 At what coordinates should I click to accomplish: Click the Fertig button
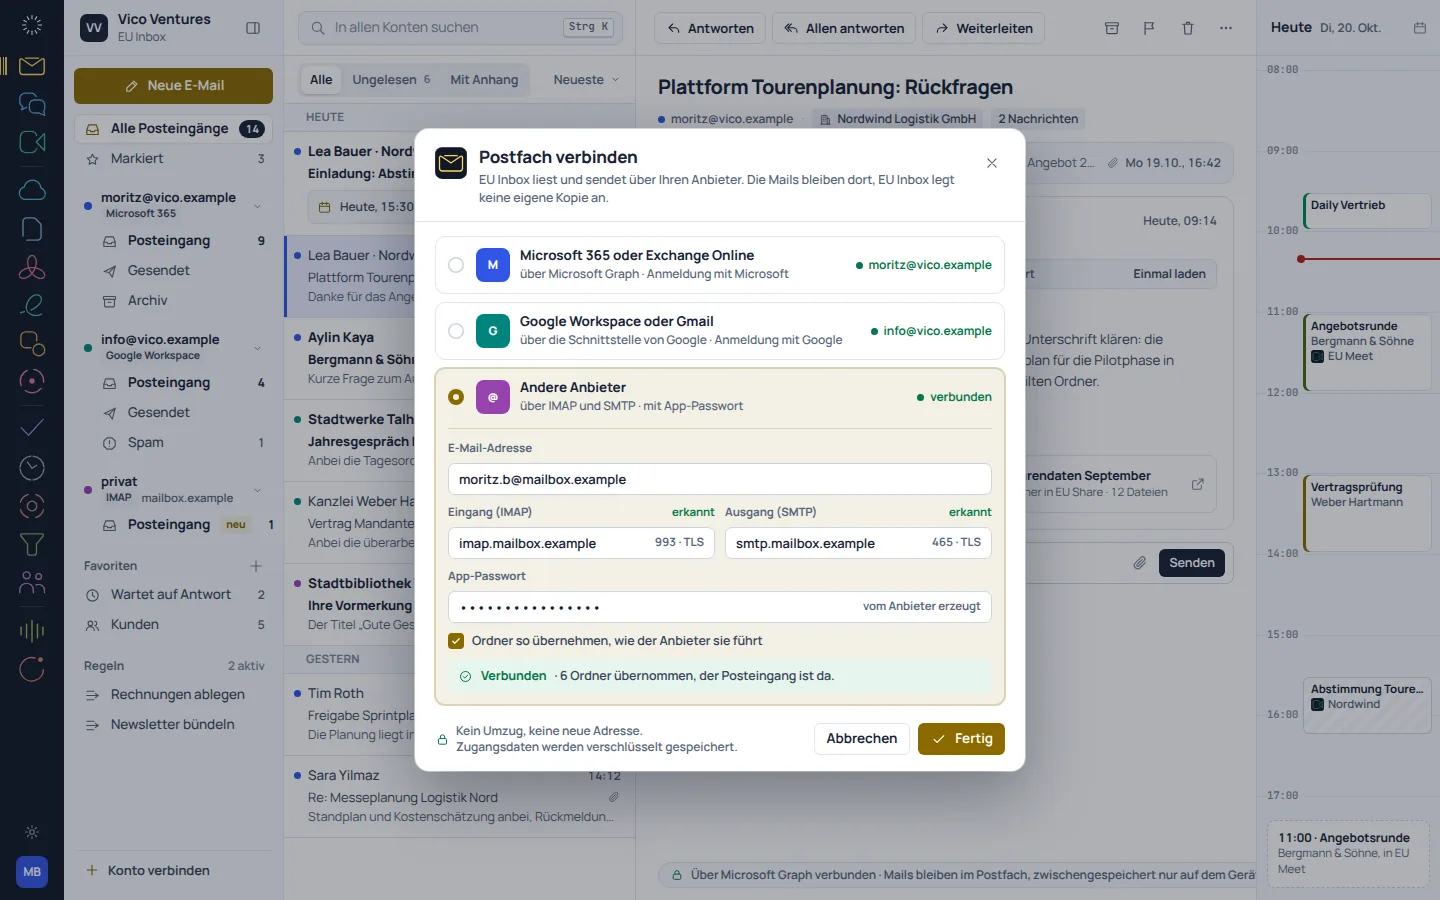[961, 739]
